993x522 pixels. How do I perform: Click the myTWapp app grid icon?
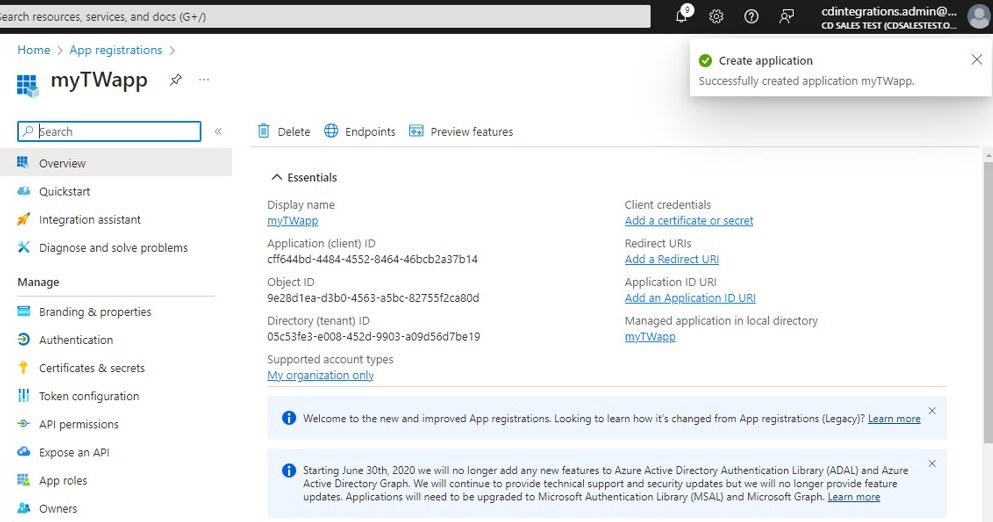pyautogui.click(x=27, y=85)
